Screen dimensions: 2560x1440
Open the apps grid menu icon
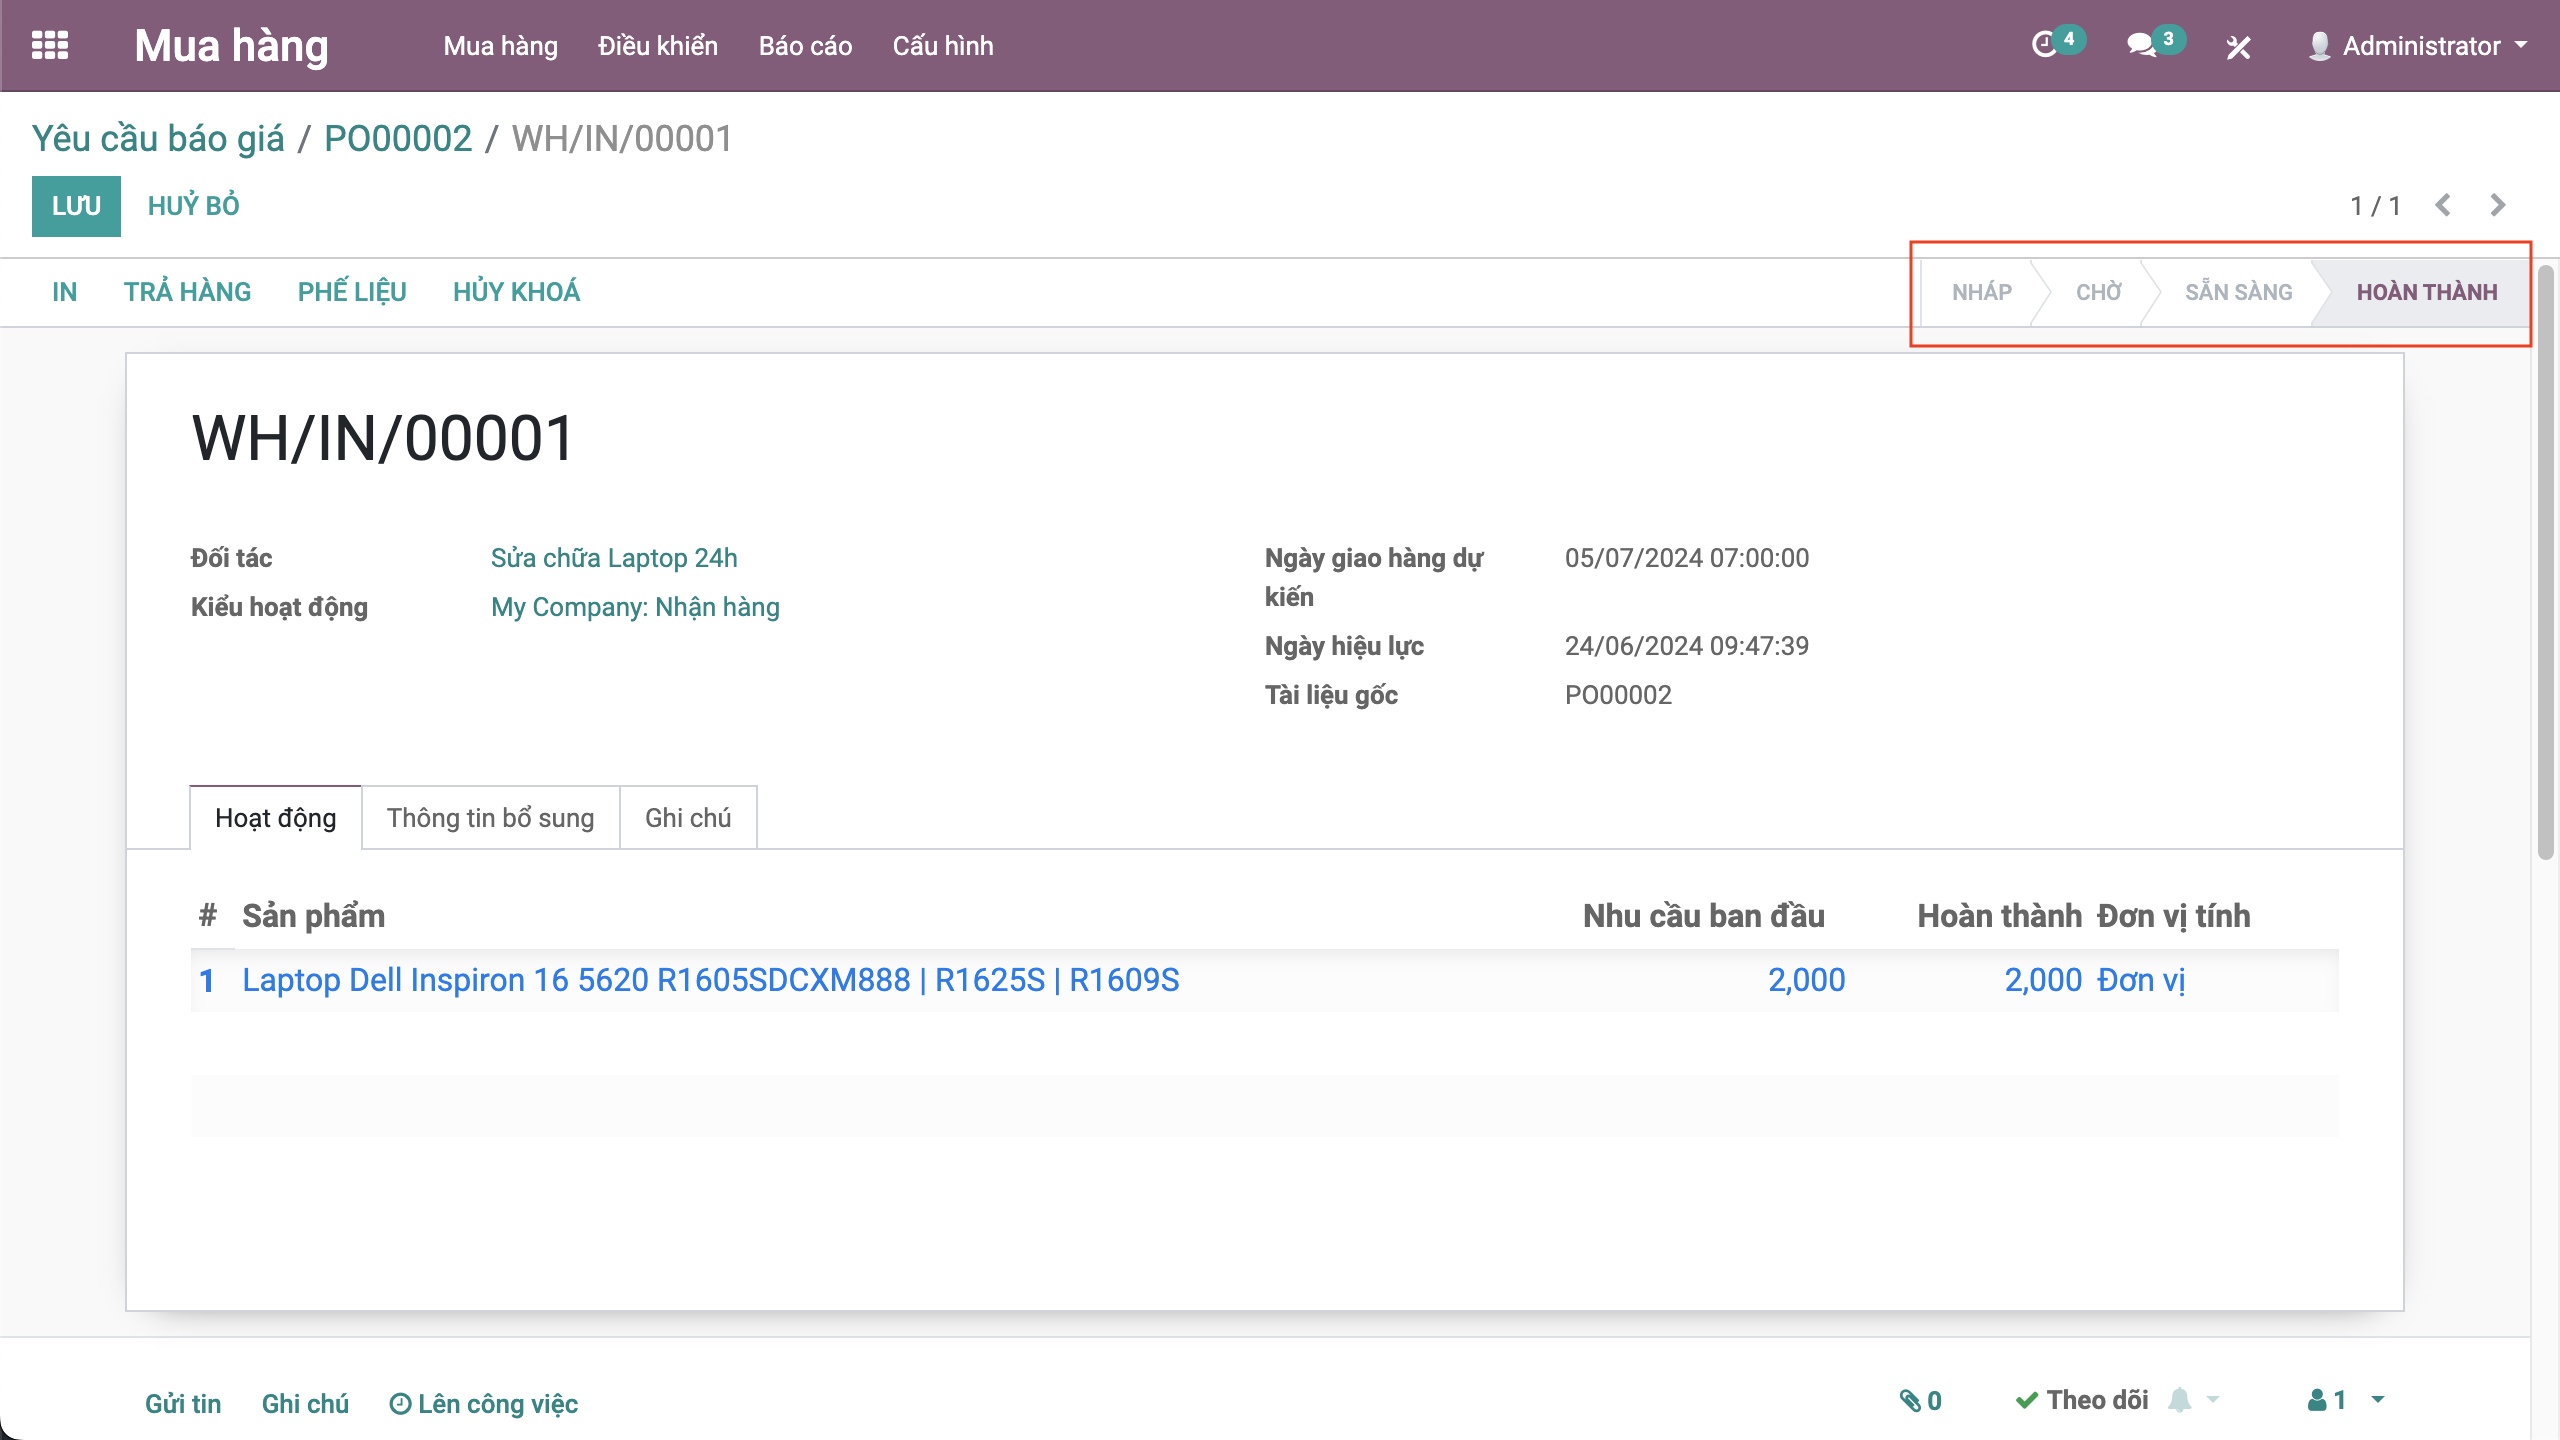(x=50, y=45)
